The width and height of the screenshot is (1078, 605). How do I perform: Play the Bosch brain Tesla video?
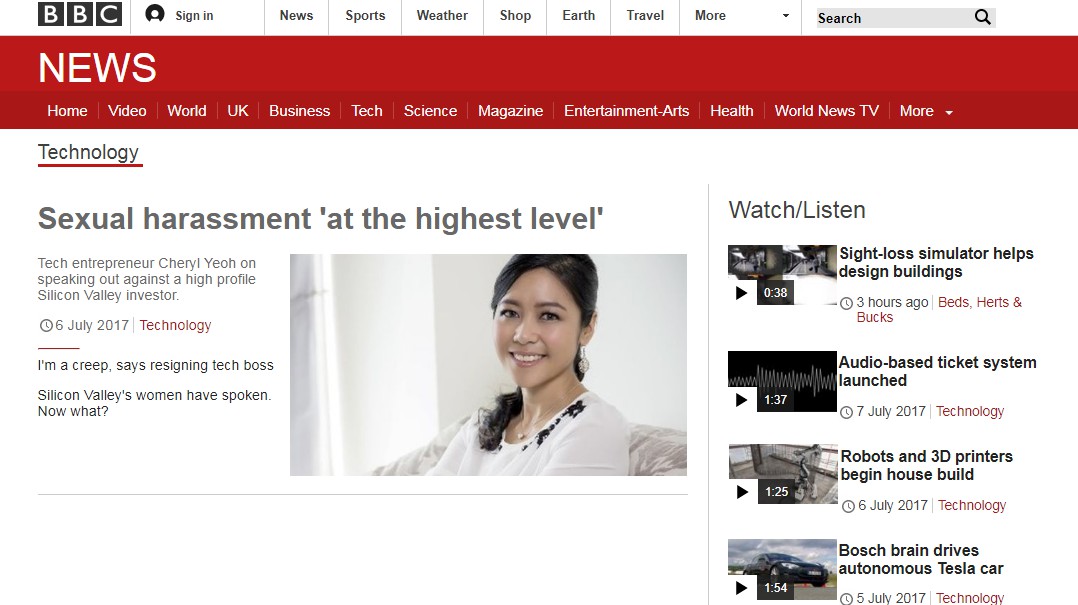pyautogui.click(x=741, y=588)
